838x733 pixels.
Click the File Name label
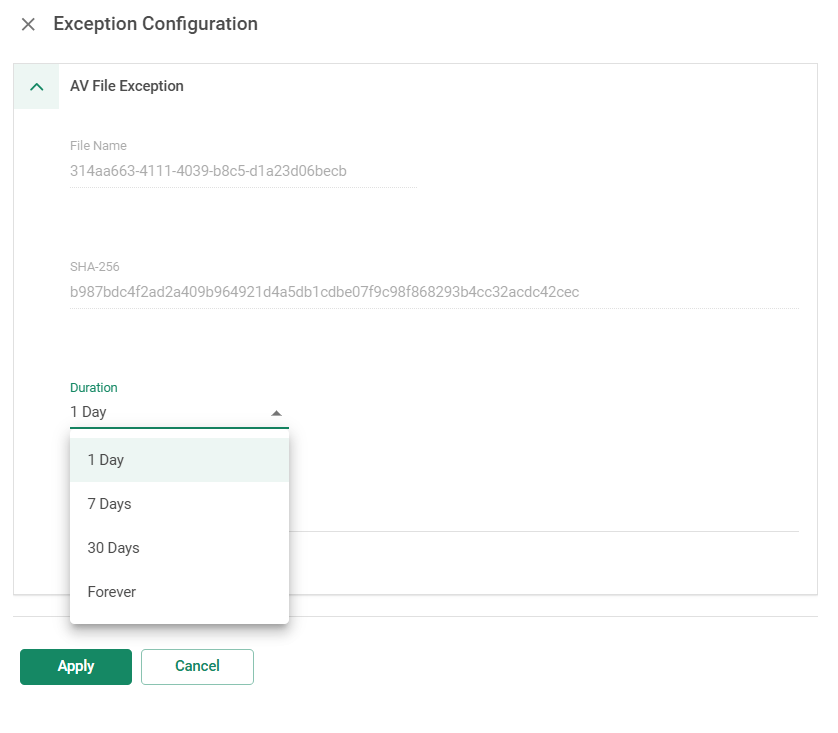tap(98, 145)
